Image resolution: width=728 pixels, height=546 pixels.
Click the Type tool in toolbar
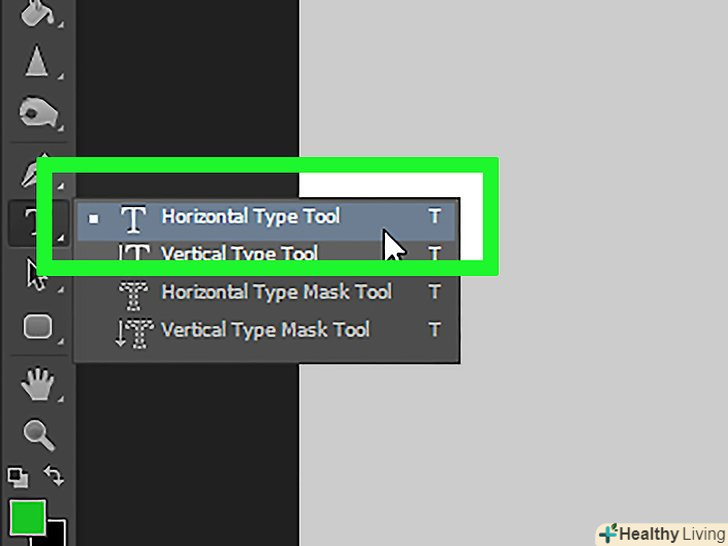[x=30, y=222]
